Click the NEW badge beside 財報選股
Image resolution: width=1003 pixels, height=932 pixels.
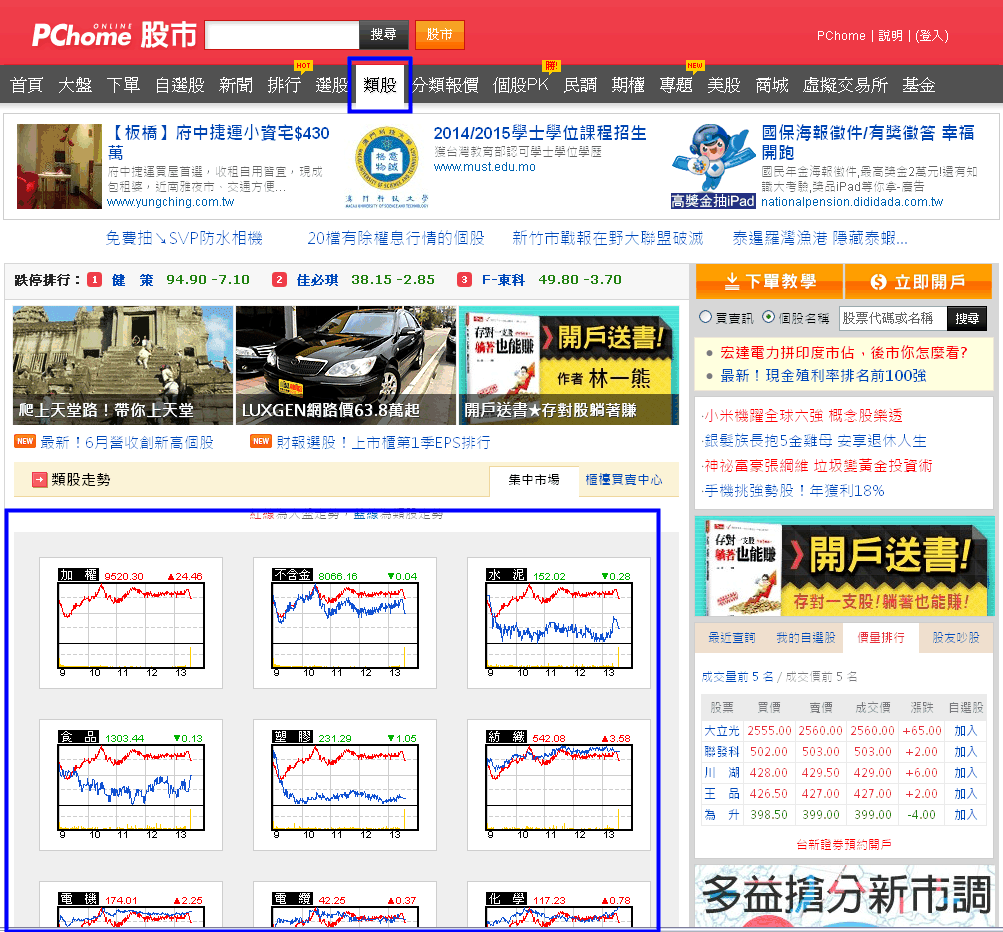point(261,441)
